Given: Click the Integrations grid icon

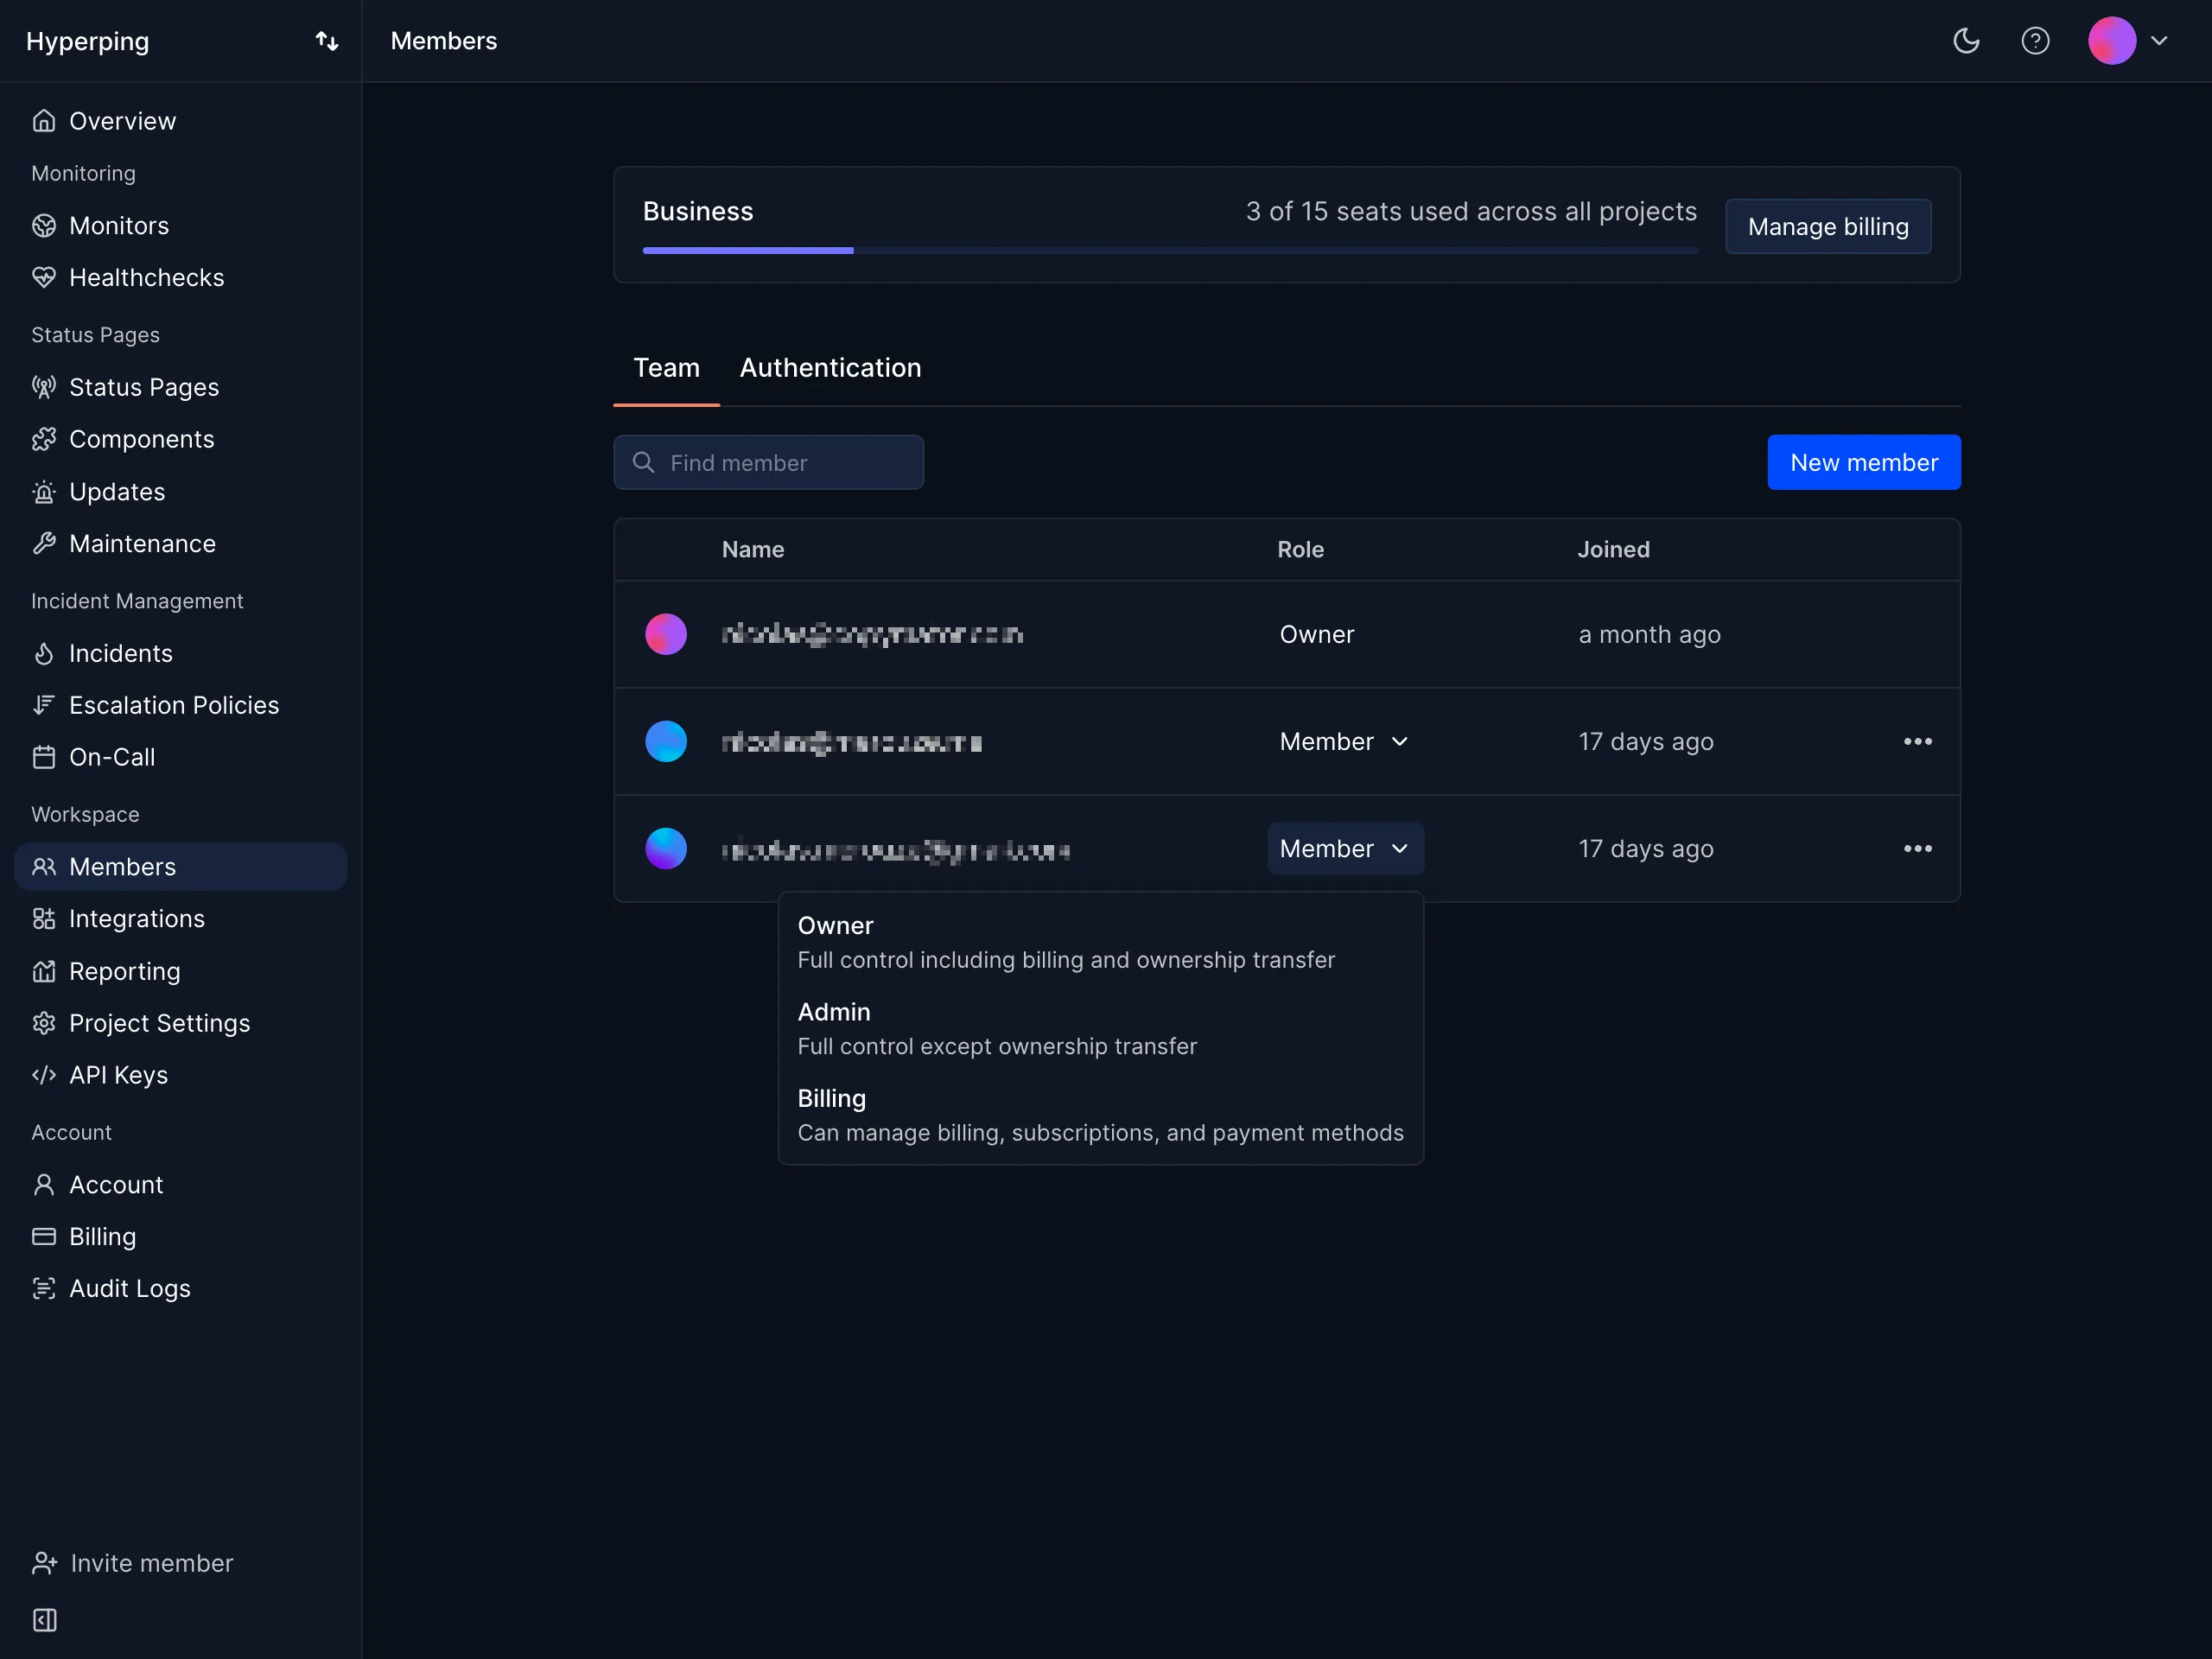Looking at the screenshot, I should click(x=44, y=918).
